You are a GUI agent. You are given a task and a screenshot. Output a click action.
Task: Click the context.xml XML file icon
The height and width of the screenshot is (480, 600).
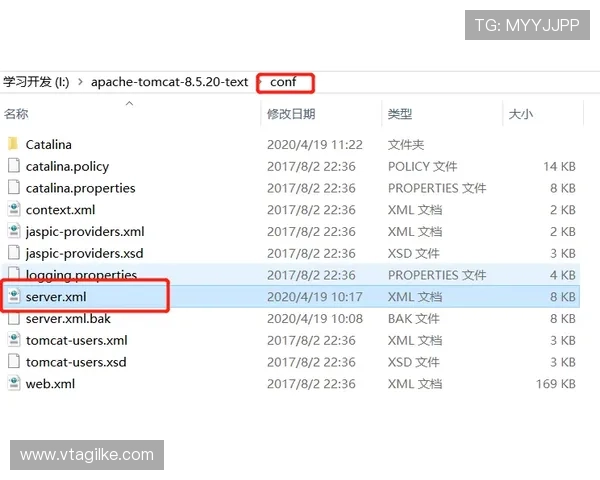pos(14,209)
